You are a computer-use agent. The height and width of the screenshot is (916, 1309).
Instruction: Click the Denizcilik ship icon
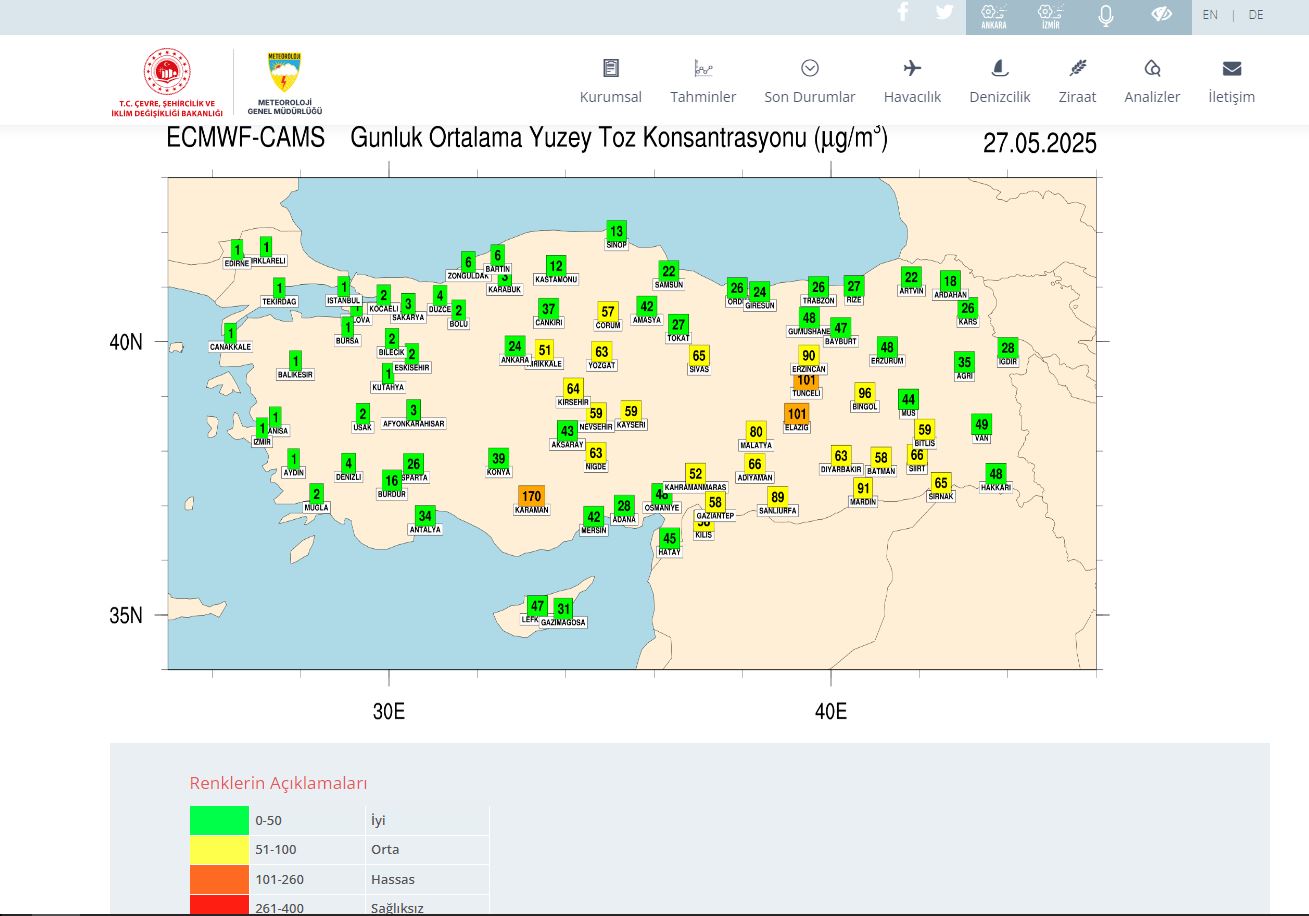pyautogui.click(x=999, y=68)
